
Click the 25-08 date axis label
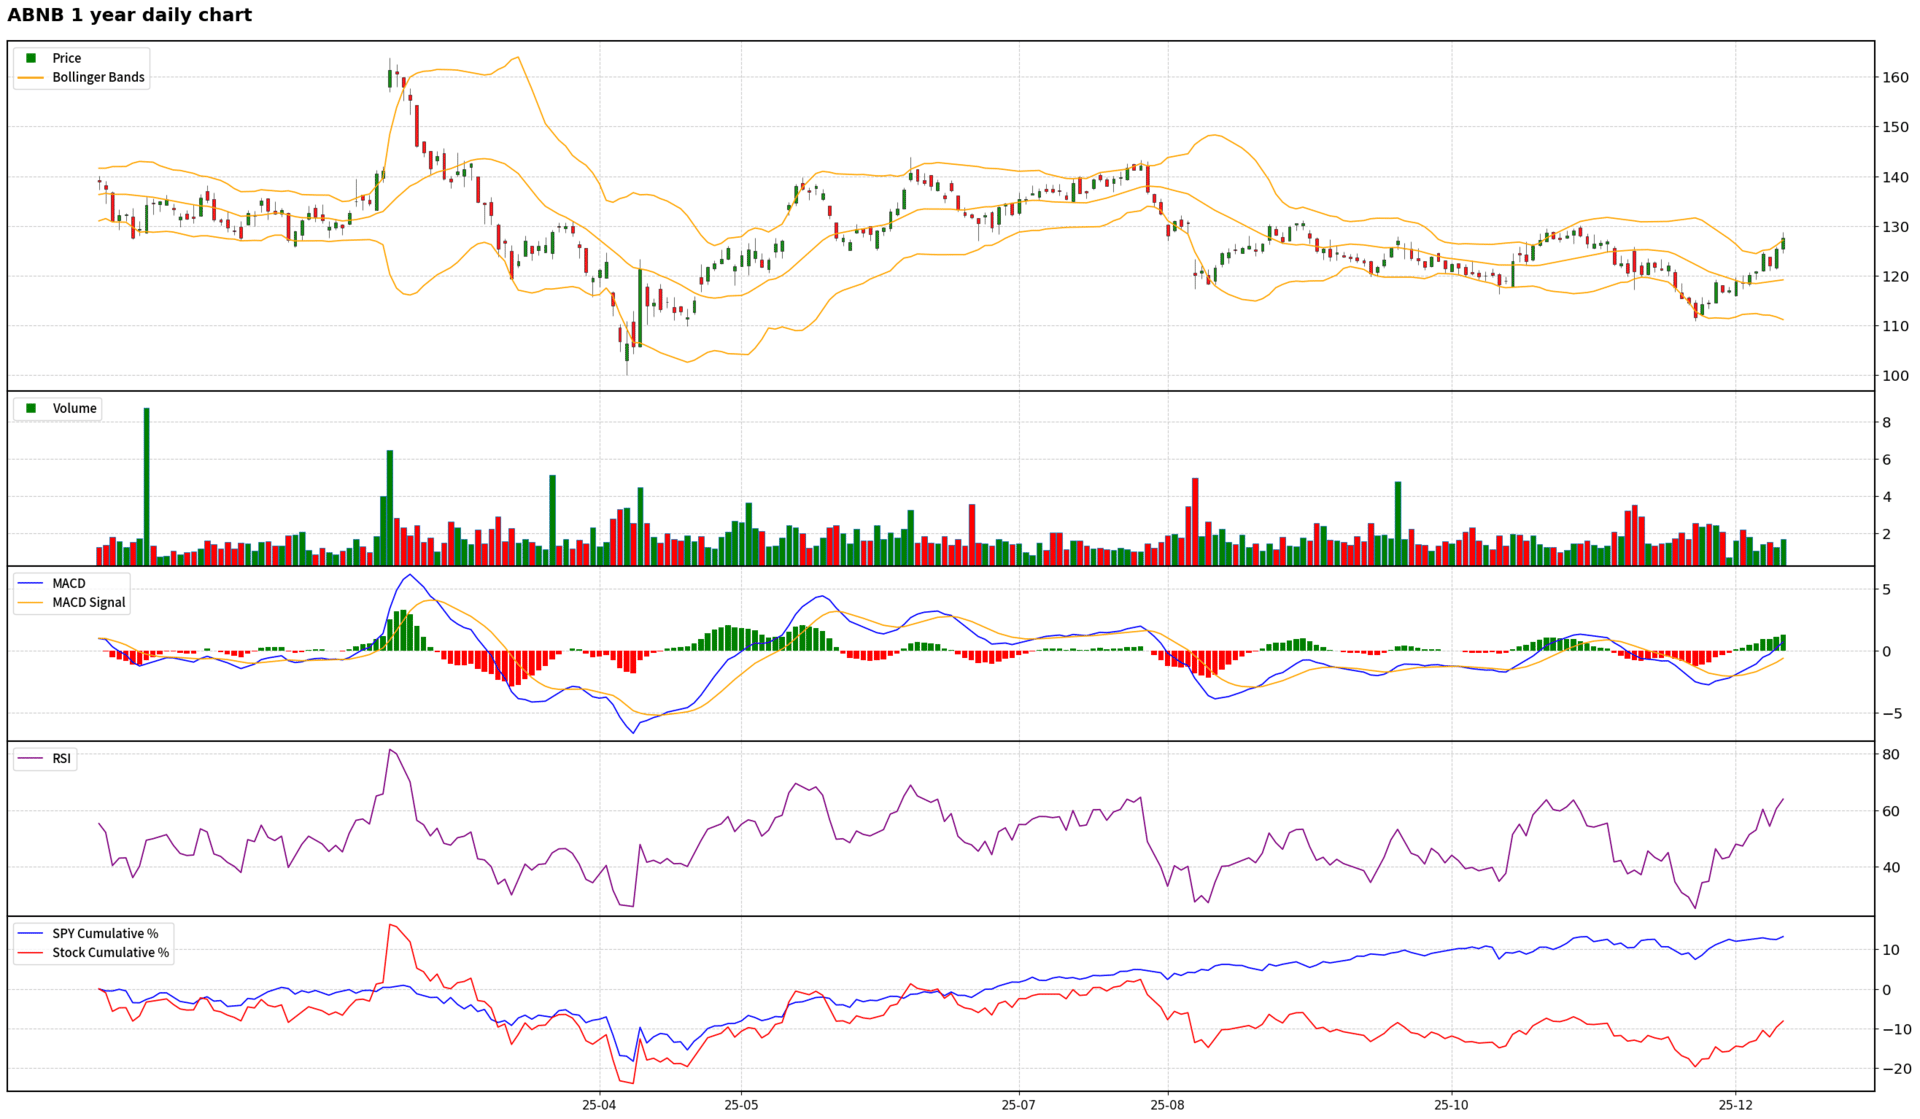1167,1105
